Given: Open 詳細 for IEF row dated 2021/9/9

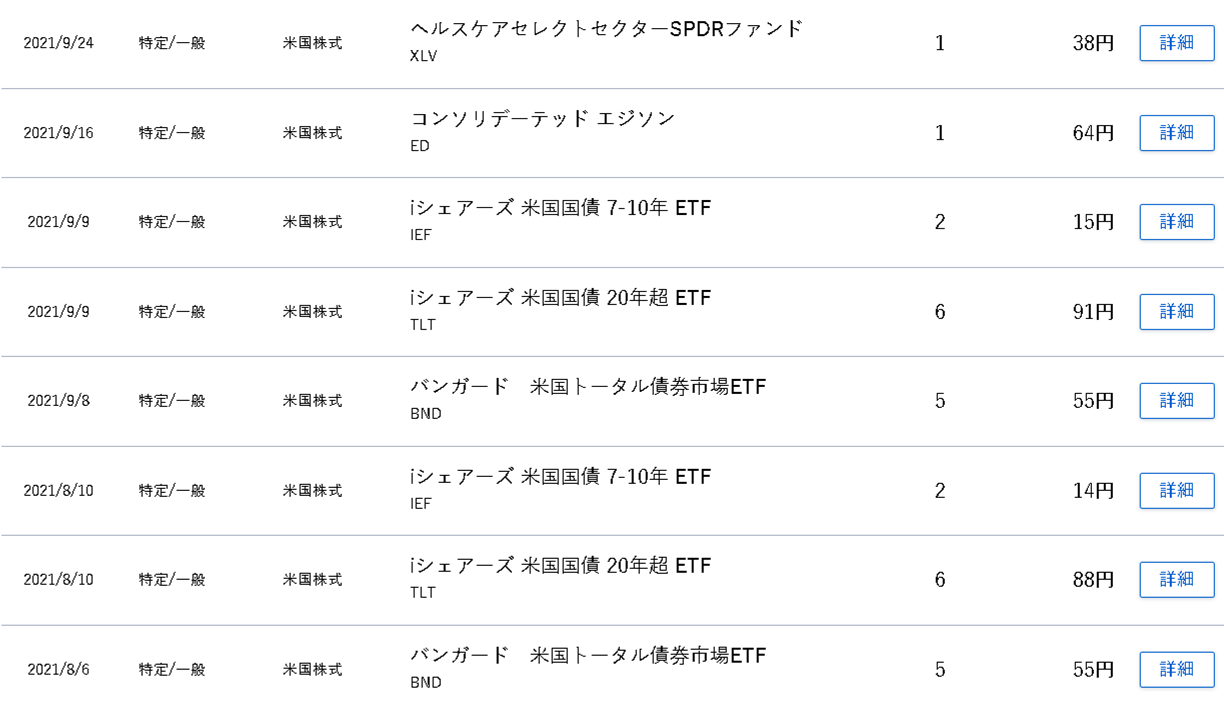Looking at the screenshot, I should (x=1176, y=222).
